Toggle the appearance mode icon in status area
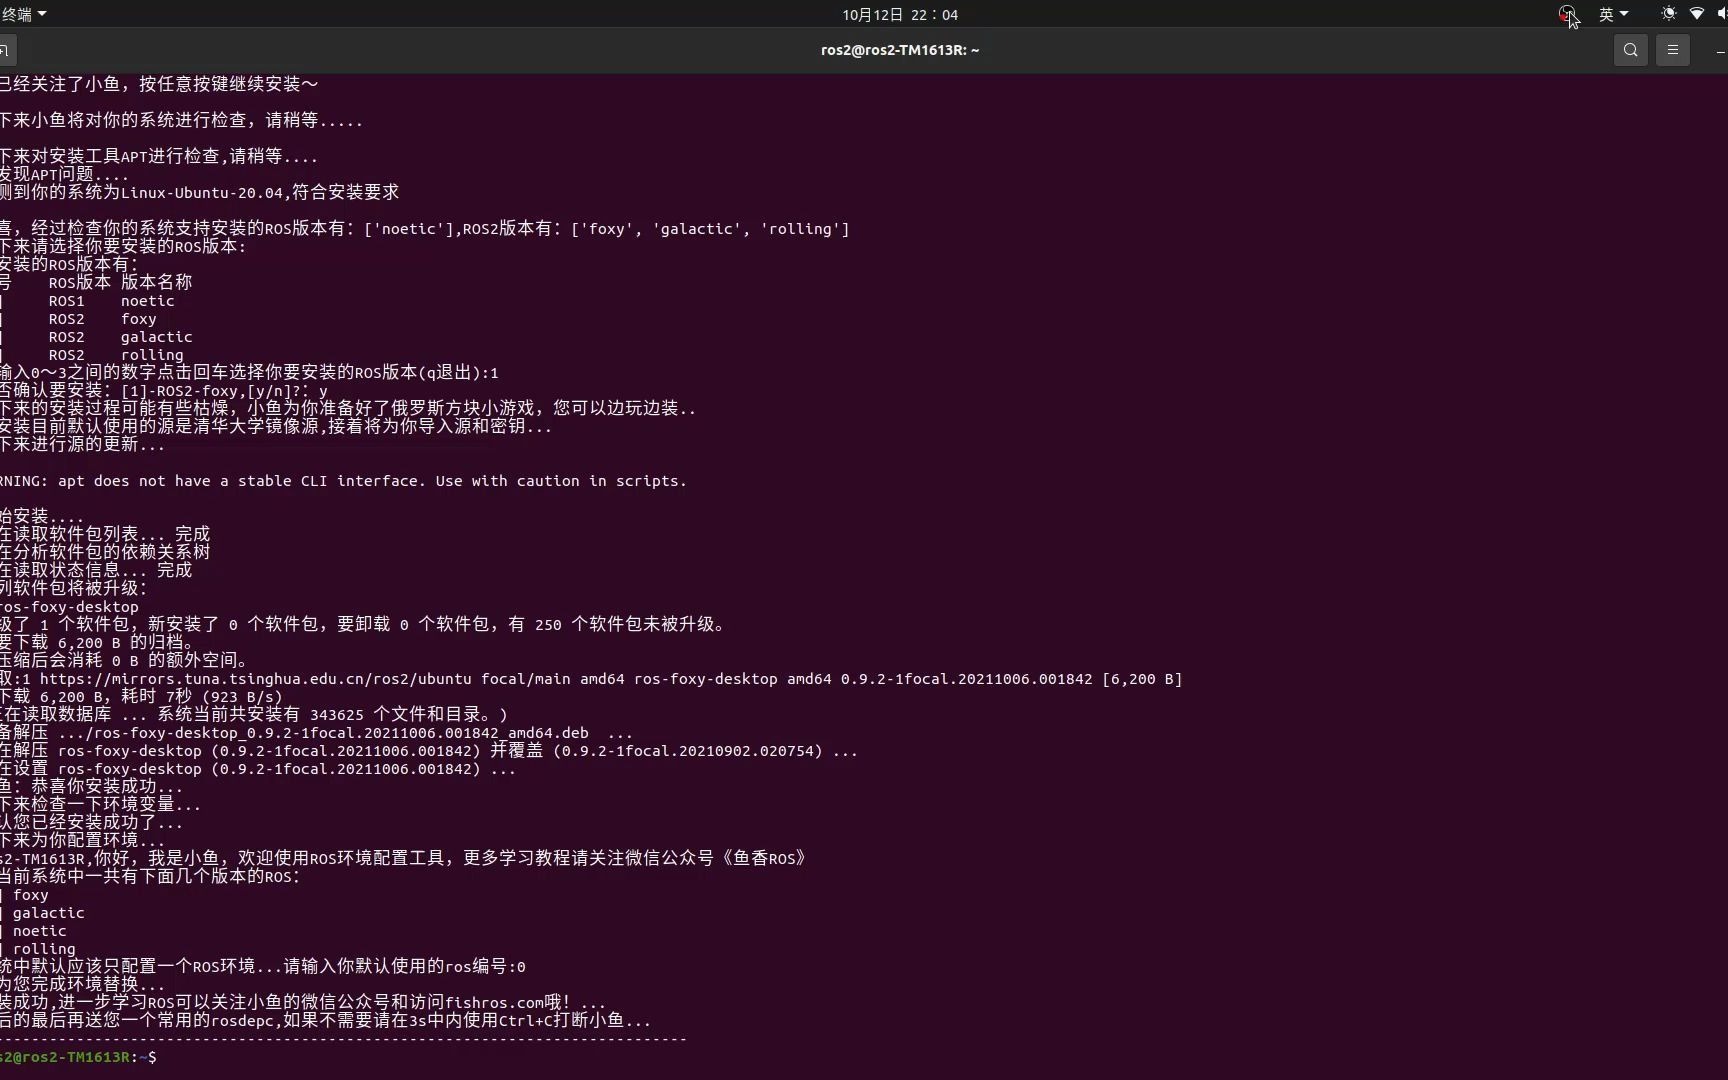Image resolution: width=1728 pixels, height=1080 pixels. click(1667, 13)
